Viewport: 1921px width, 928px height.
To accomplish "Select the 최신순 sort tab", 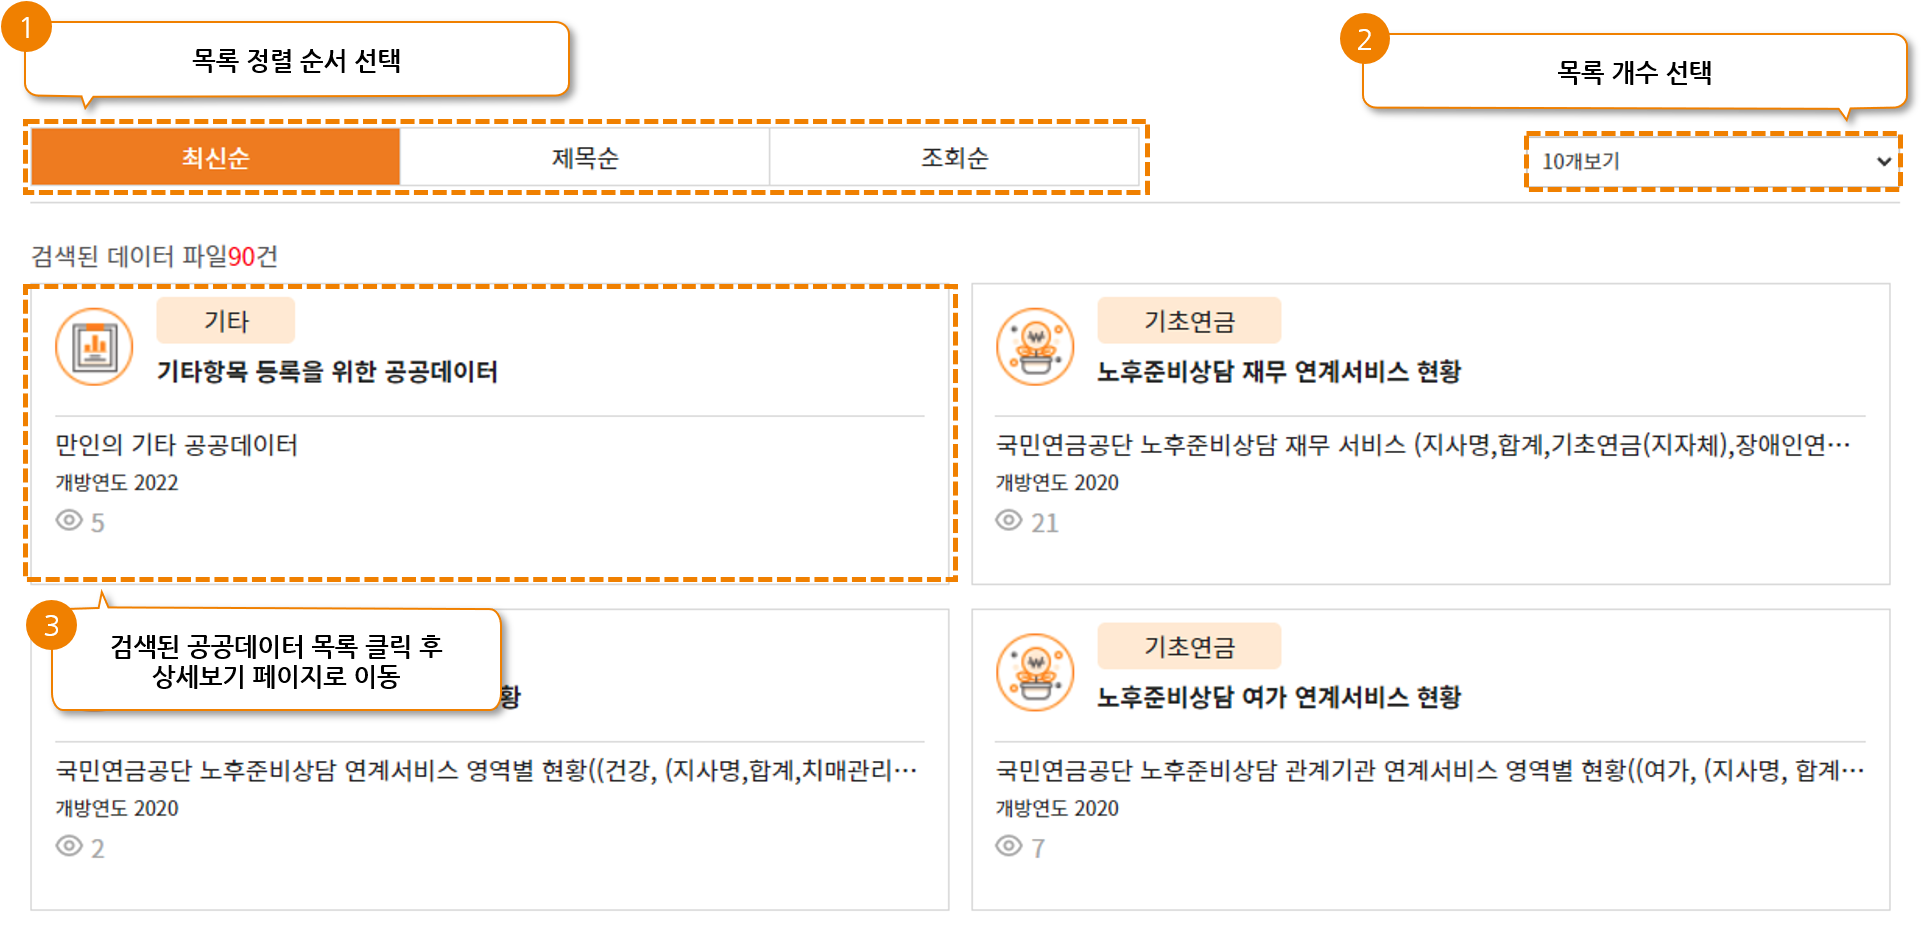I will pos(215,158).
